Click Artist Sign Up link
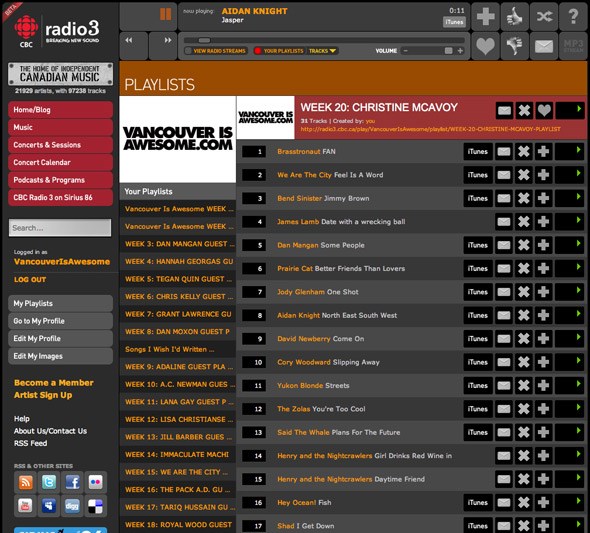The height and width of the screenshot is (533, 590). (43, 395)
